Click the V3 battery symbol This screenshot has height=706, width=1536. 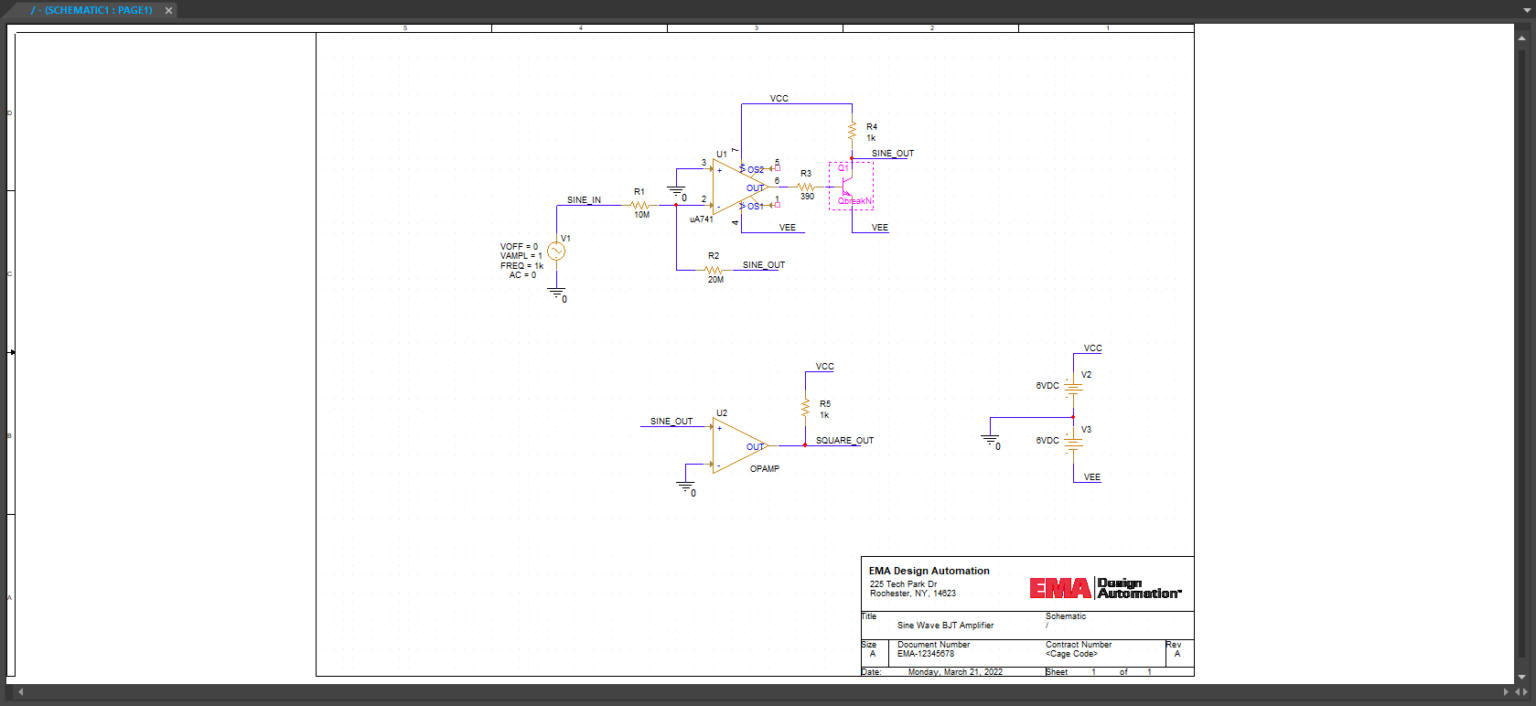click(1073, 444)
